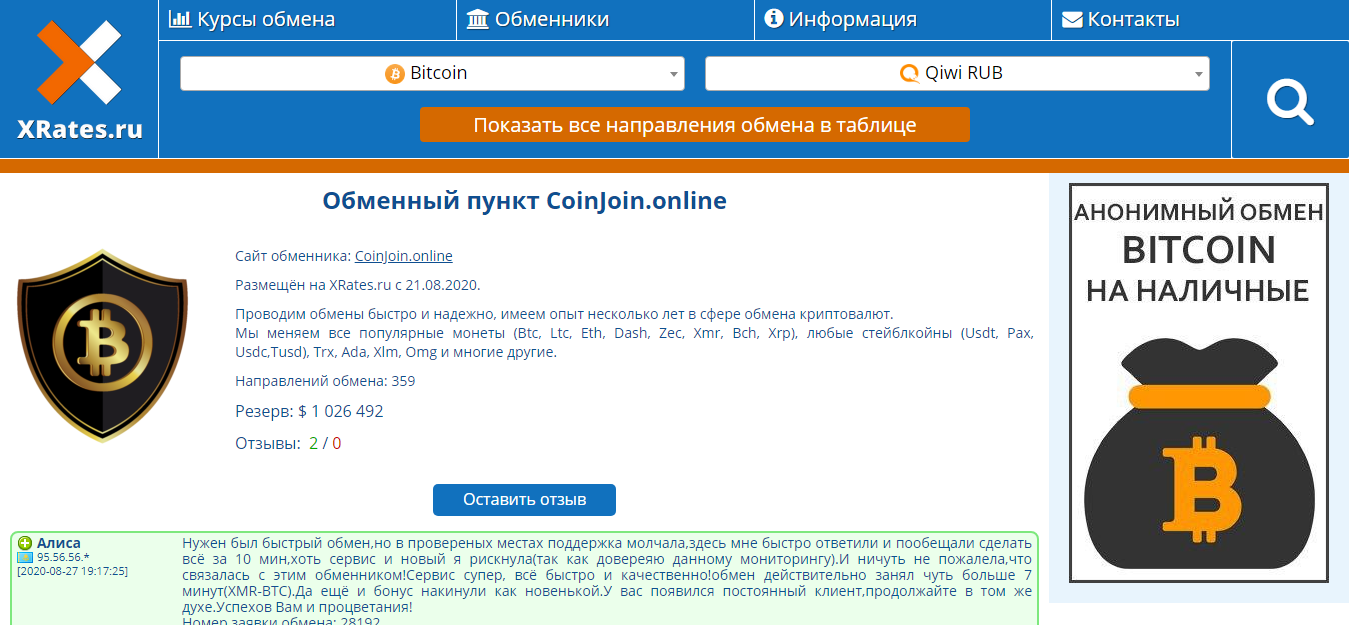The width and height of the screenshot is (1349, 625).
Task: Click the positive reviews count 2
Action: tap(313, 443)
